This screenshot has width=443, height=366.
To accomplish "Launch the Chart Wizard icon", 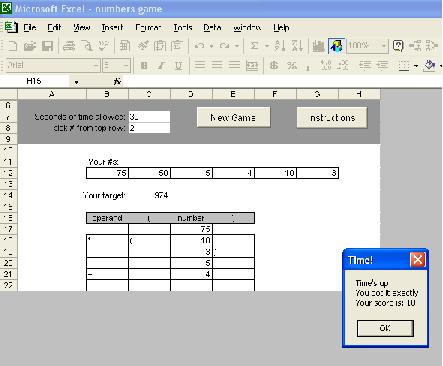I will 318,46.
